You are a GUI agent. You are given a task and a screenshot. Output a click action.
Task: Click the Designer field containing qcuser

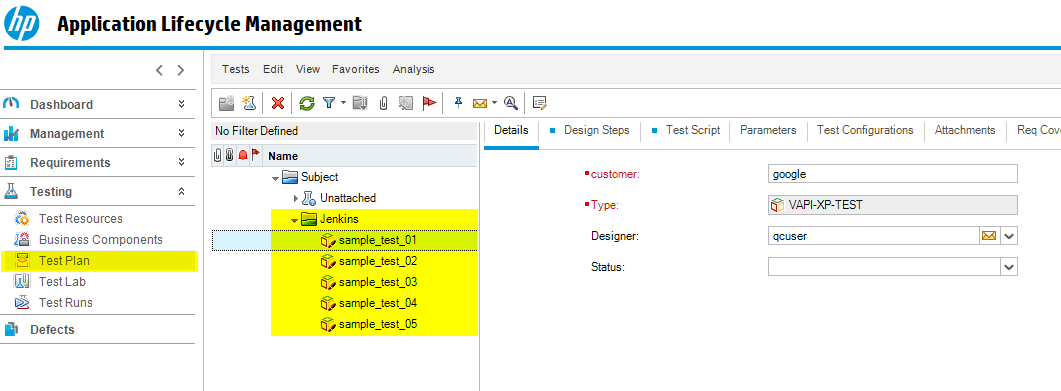click(874, 236)
